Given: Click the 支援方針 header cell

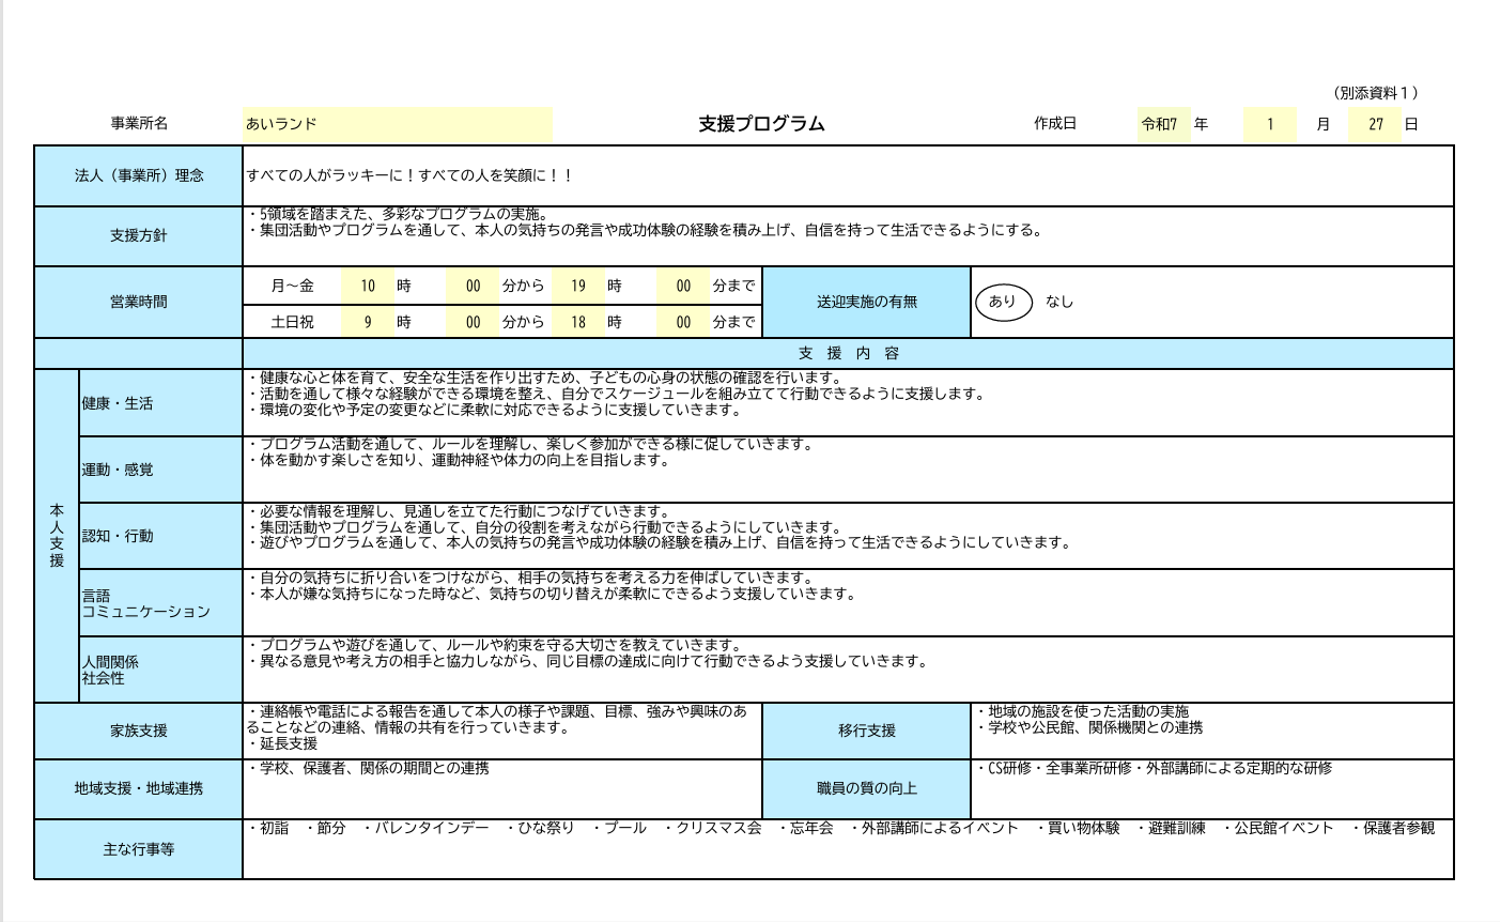Looking at the screenshot, I should (x=139, y=236).
